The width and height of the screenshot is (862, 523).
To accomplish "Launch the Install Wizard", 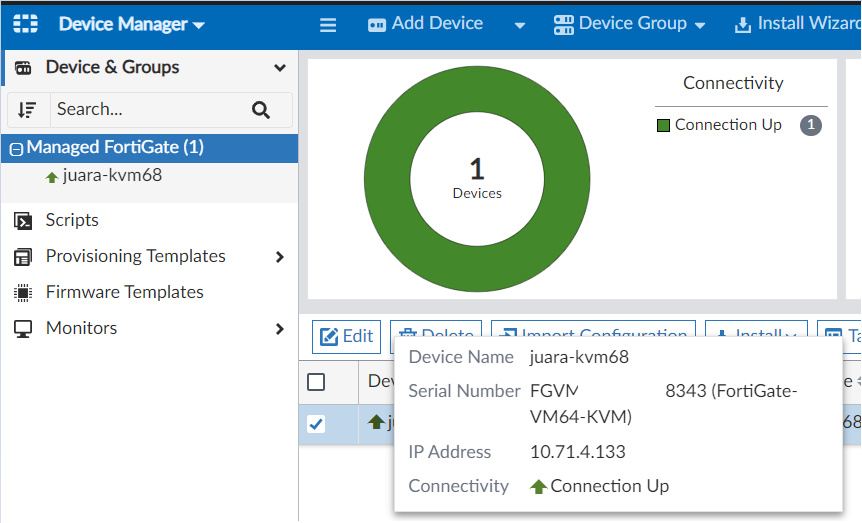I will pos(797,24).
